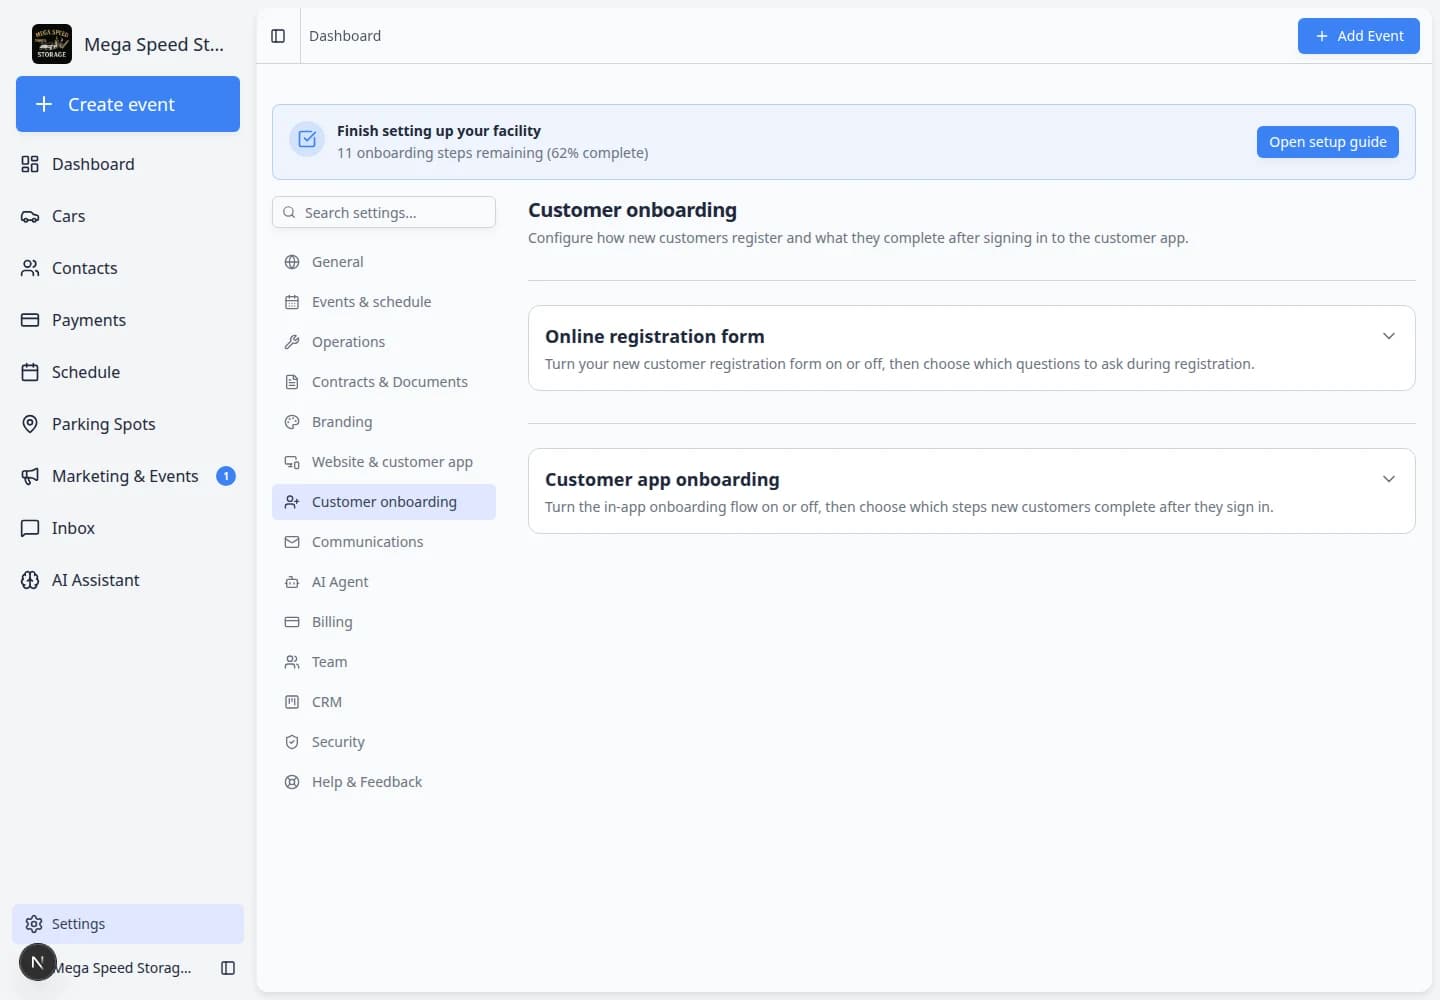The width and height of the screenshot is (1440, 1000).
Task: Click the Dashboard breadcrumb
Action: [x=345, y=36]
